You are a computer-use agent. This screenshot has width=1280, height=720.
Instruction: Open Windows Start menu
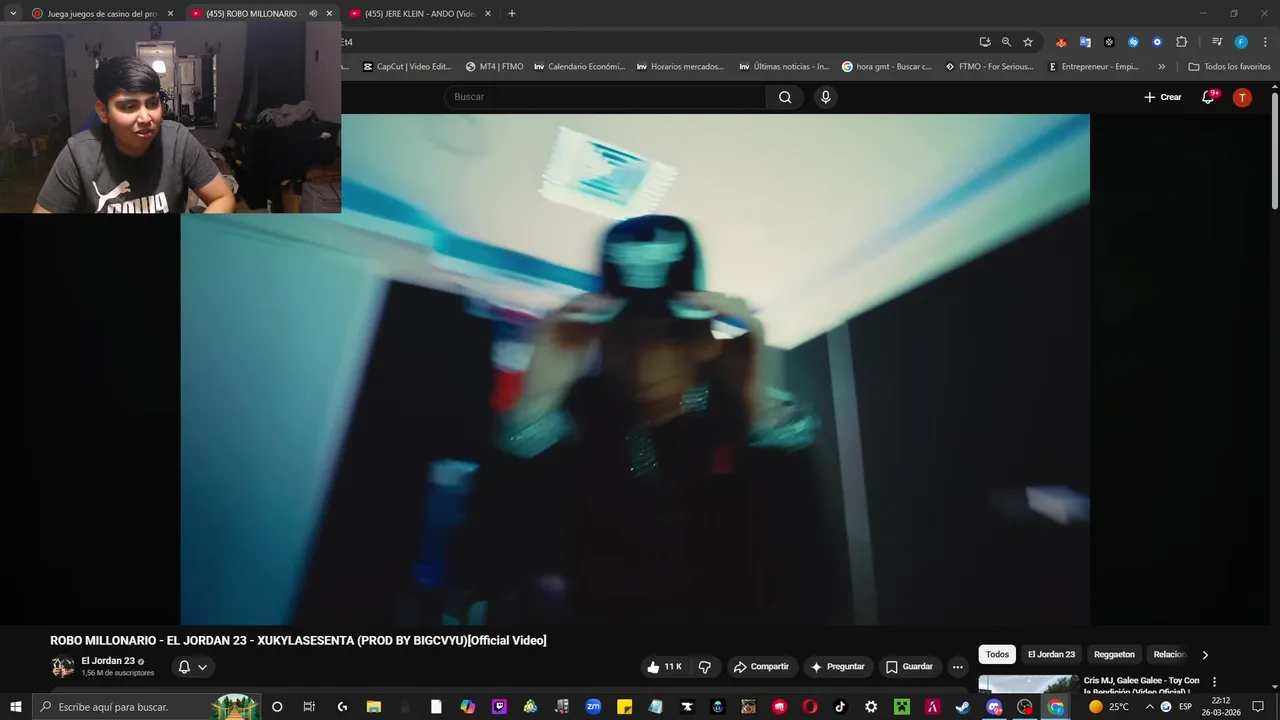tap(16, 707)
